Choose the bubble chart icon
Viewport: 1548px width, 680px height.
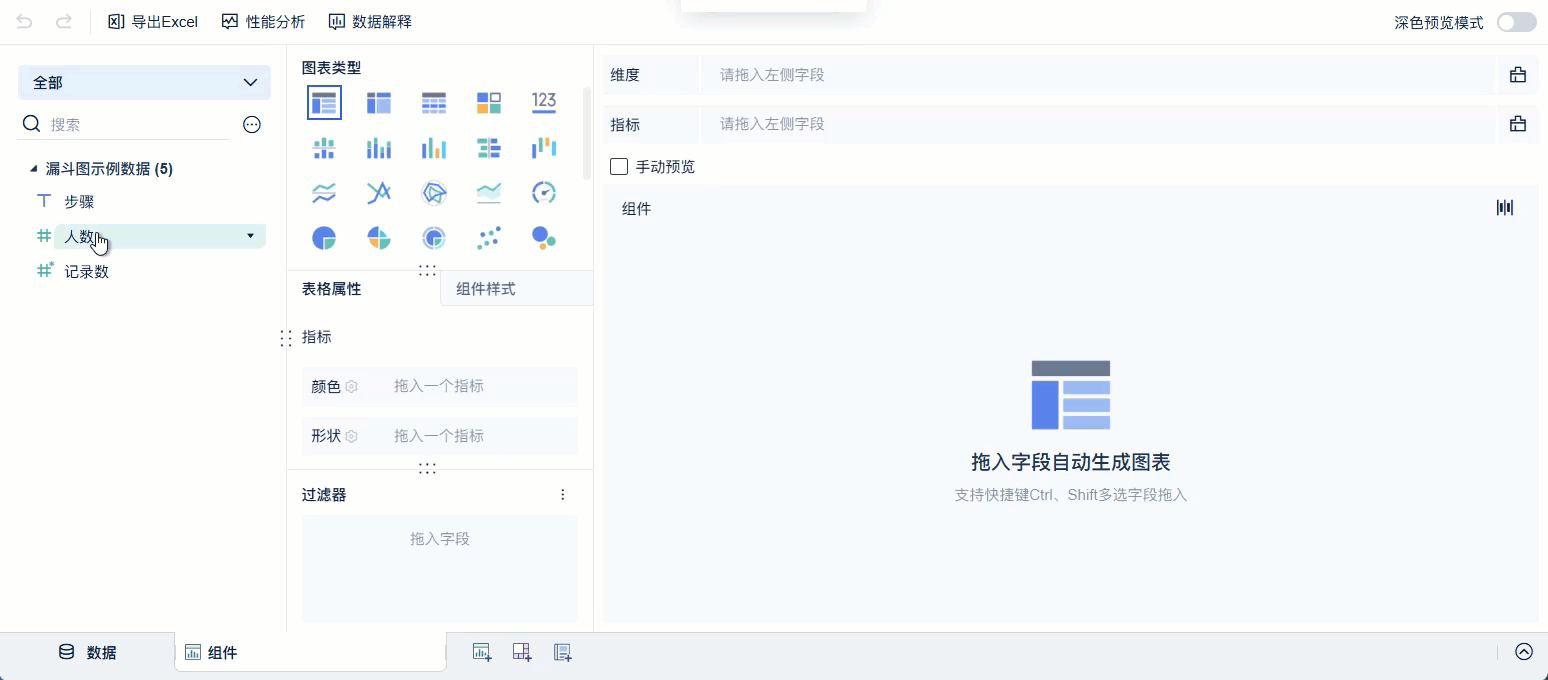544,238
